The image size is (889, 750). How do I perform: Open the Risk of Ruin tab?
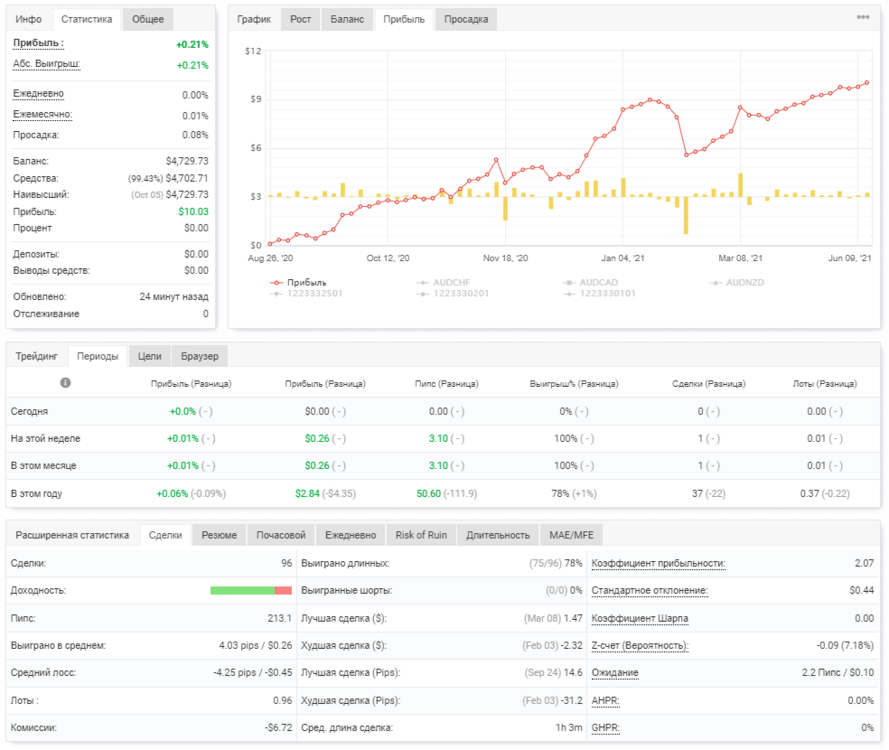point(421,535)
